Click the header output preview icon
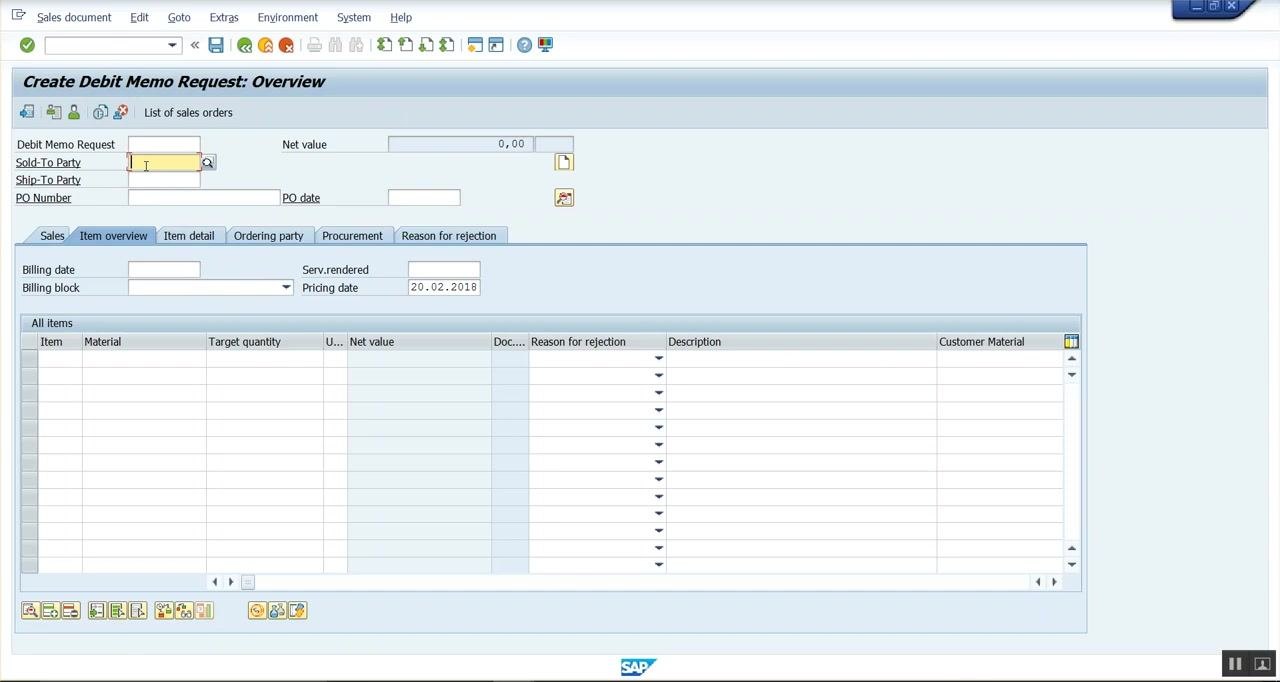 click(53, 112)
